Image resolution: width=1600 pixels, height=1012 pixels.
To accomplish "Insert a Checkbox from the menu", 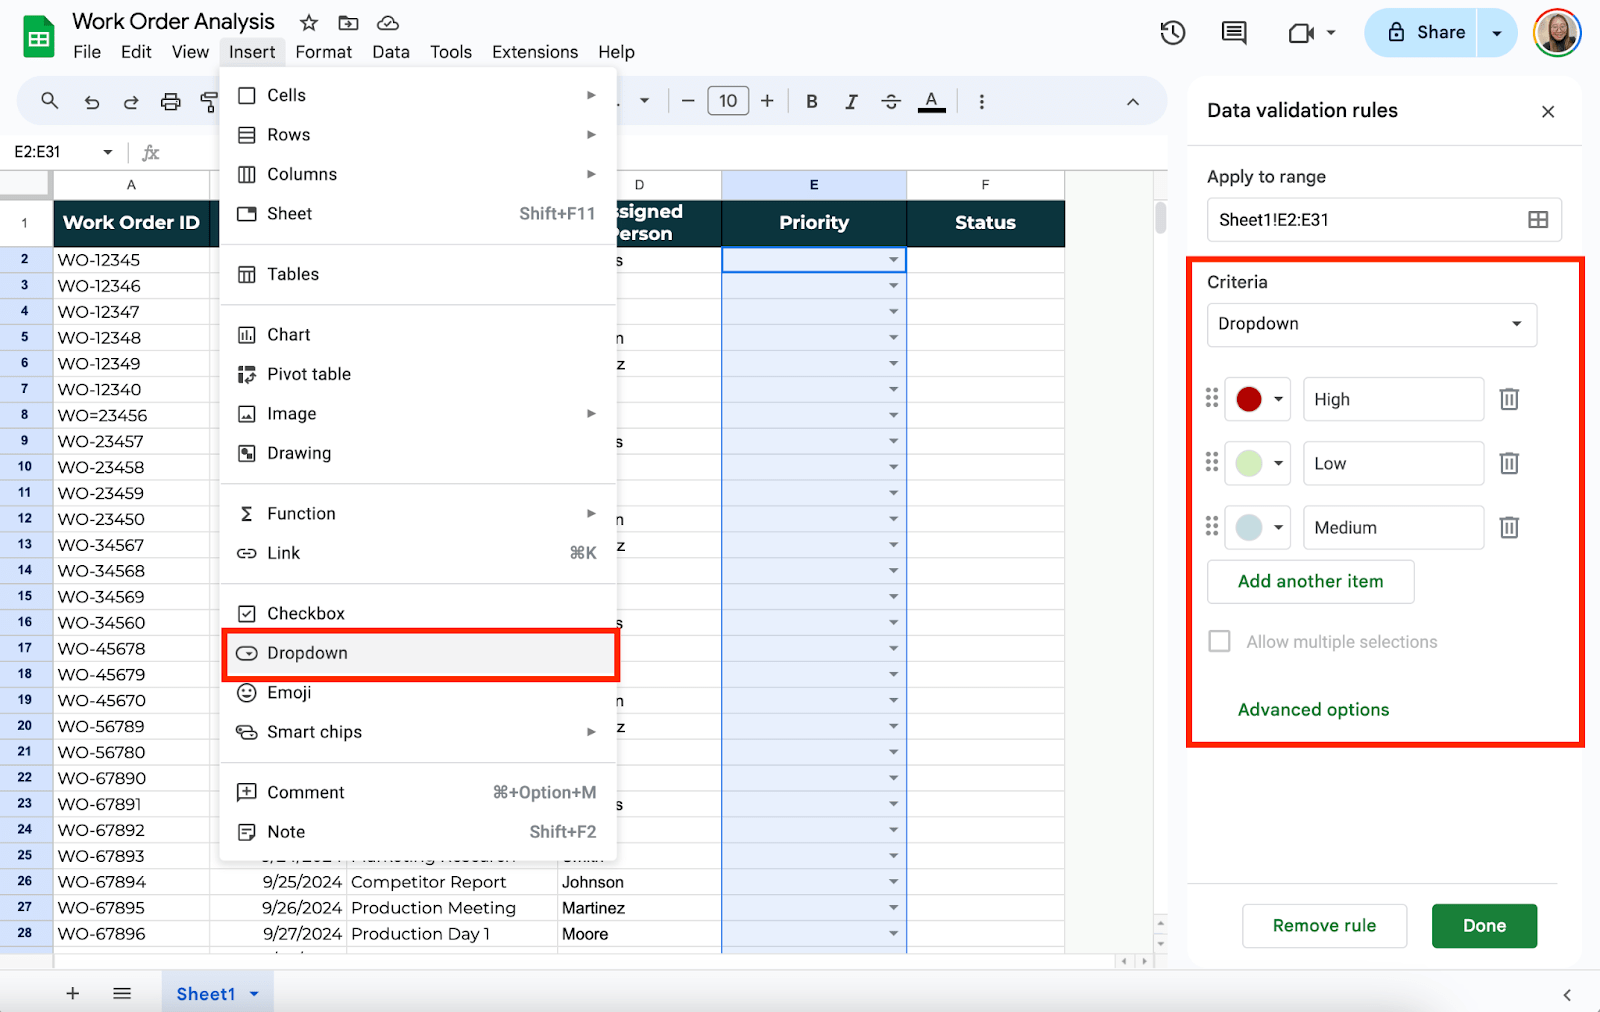I will (306, 613).
